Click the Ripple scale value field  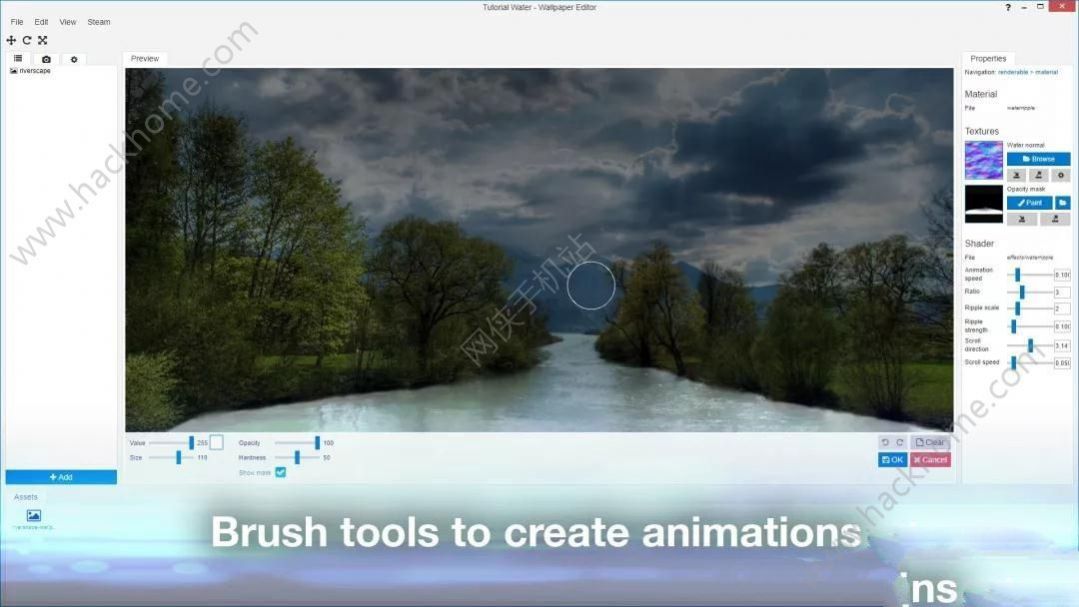(1062, 309)
